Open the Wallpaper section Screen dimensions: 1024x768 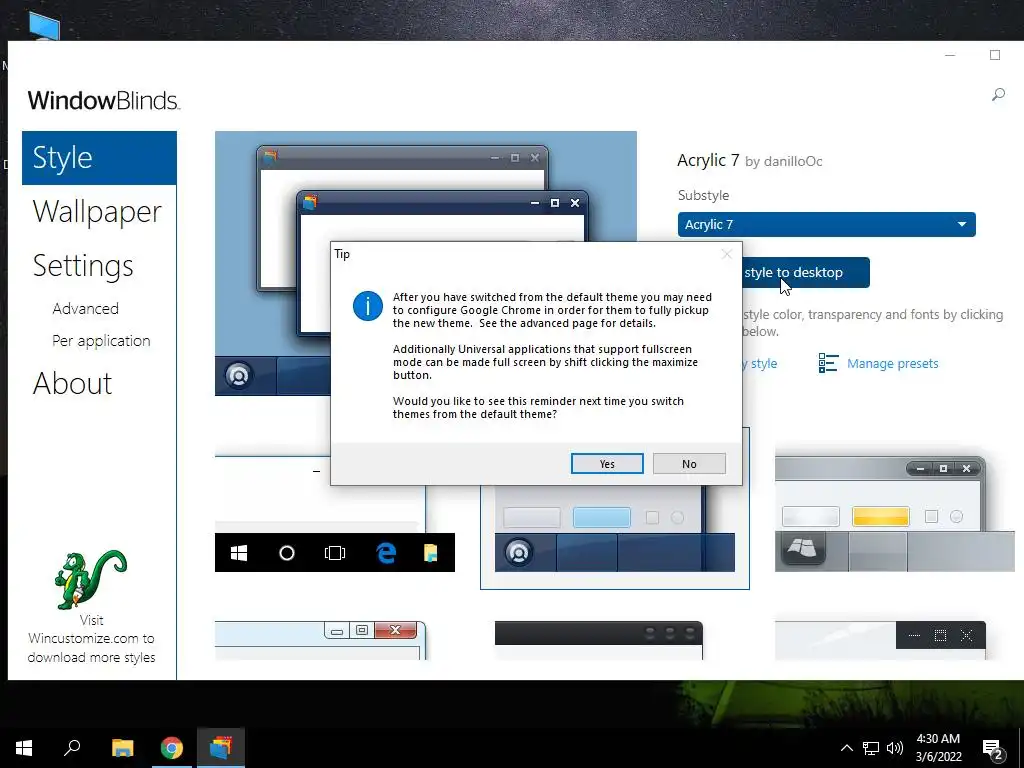point(97,212)
